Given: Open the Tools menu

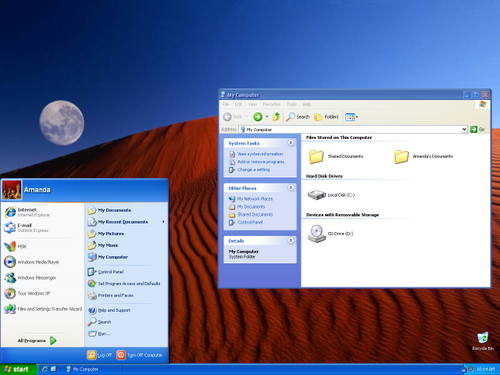Looking at the screenshot, I should 292,104.
